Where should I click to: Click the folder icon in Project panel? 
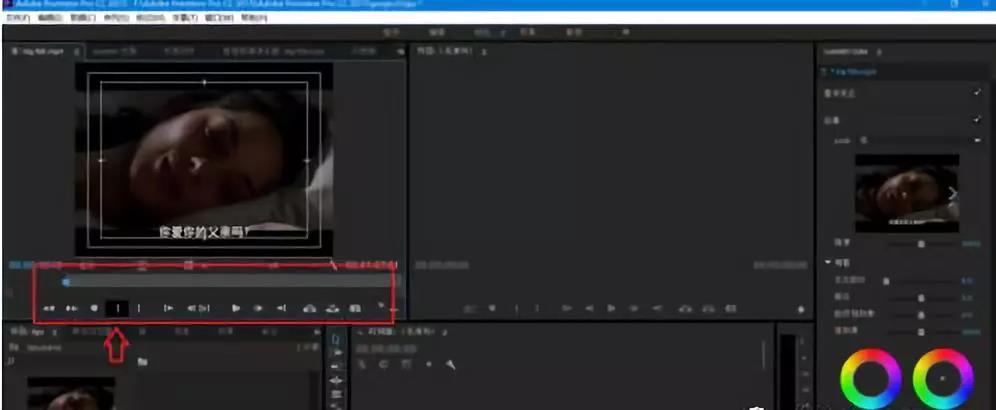pyautogui.click(x=142, y=362)
